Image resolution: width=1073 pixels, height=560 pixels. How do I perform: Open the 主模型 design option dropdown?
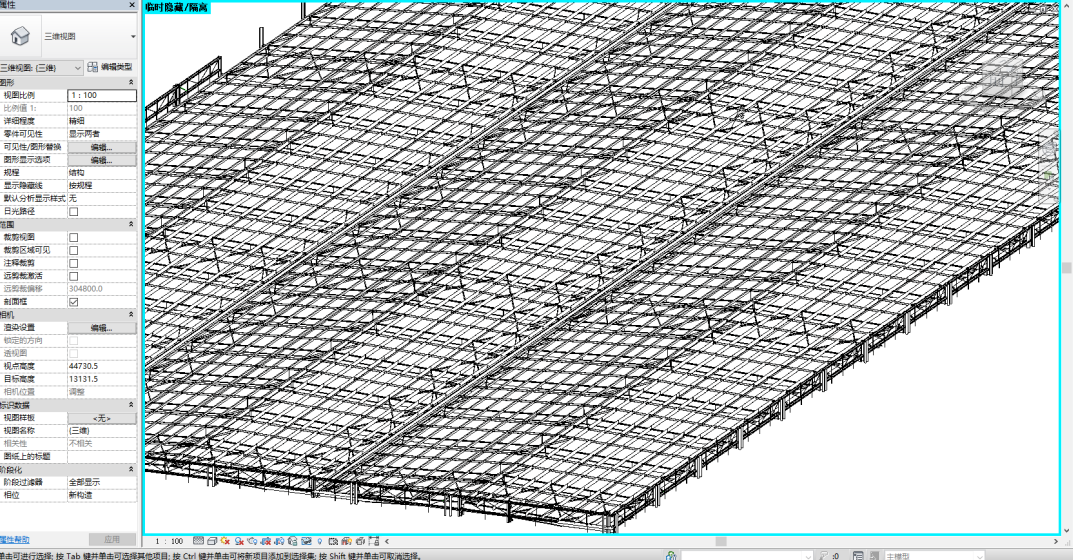(934, 555)
